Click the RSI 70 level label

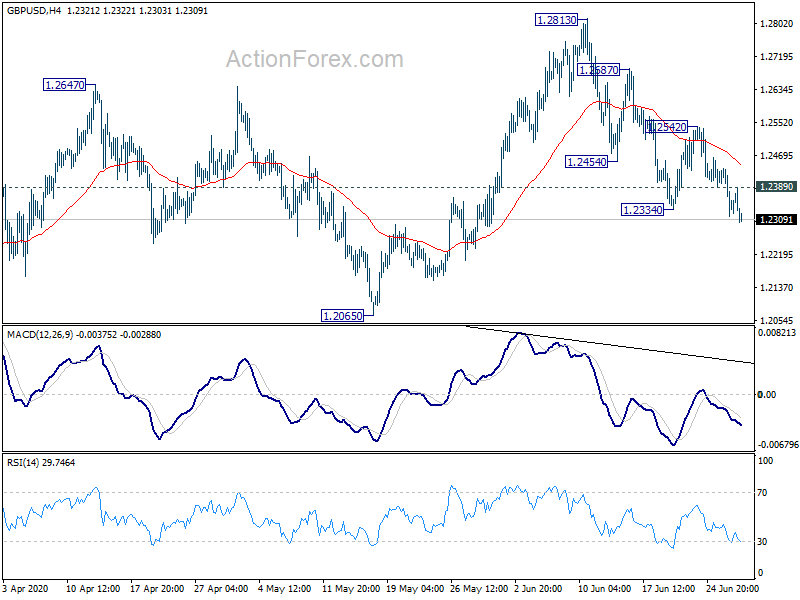tap(762, 493)
